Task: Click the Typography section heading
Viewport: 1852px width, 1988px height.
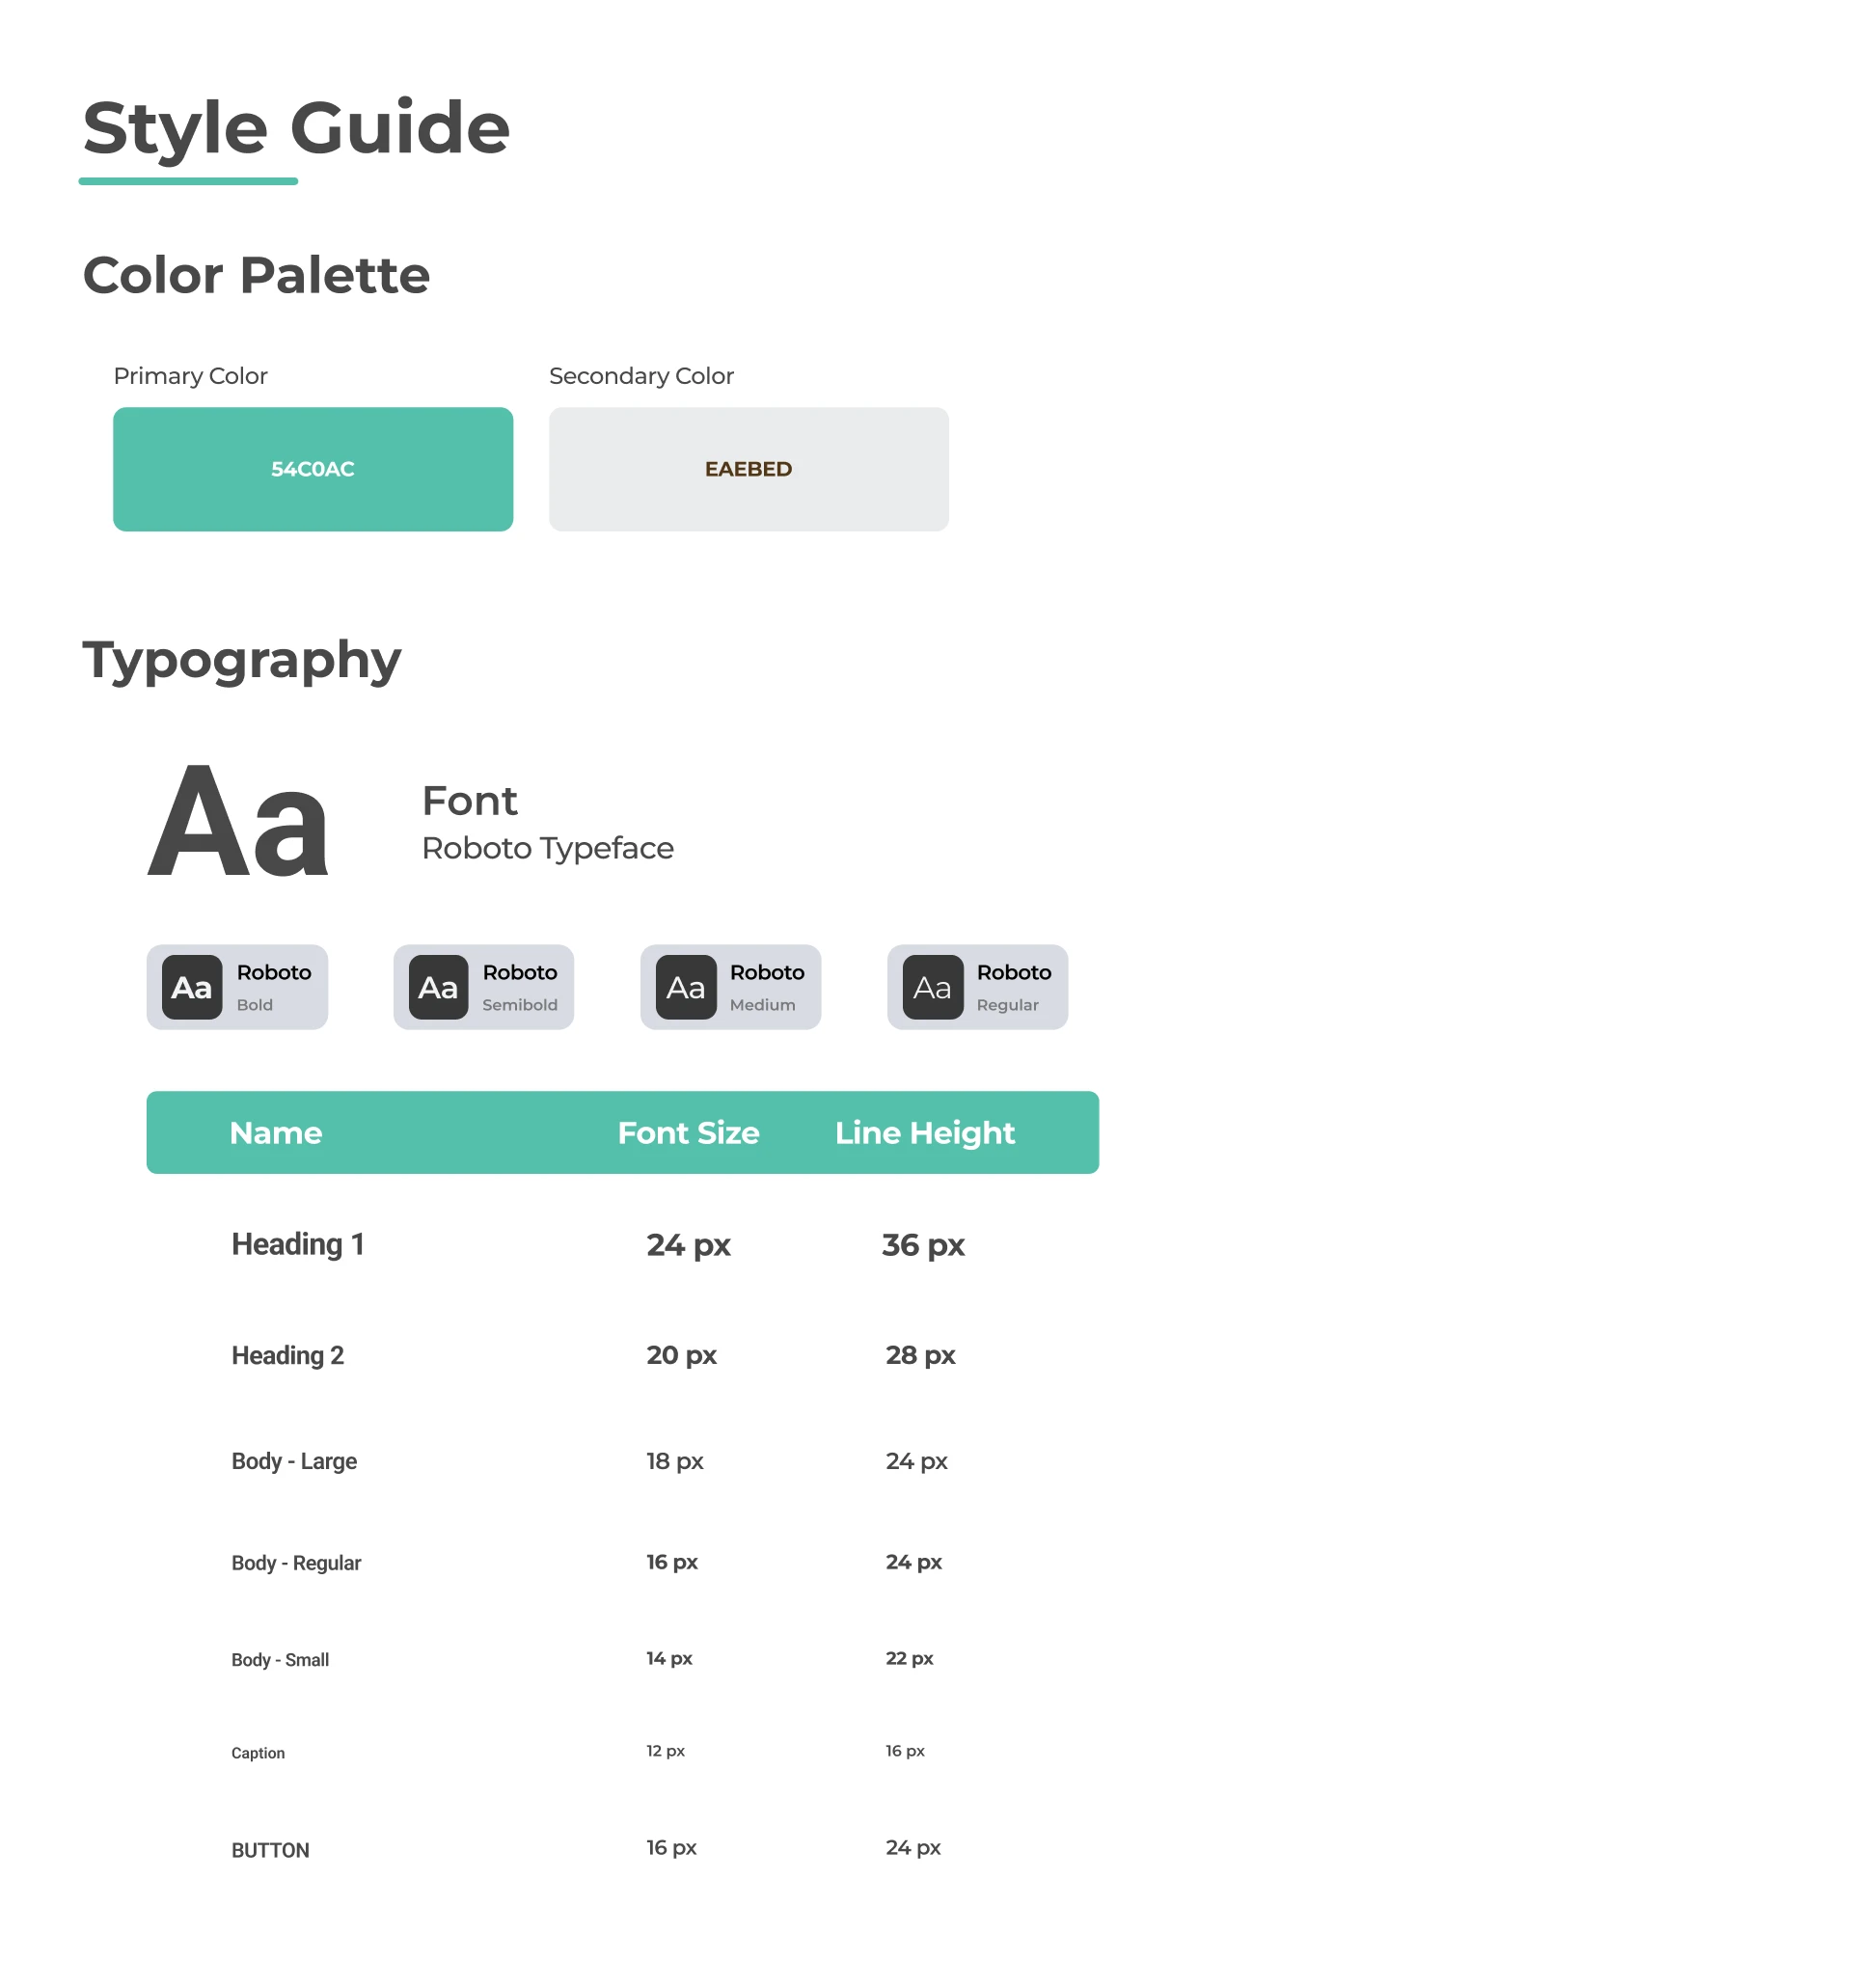Action: pos(242,660)
